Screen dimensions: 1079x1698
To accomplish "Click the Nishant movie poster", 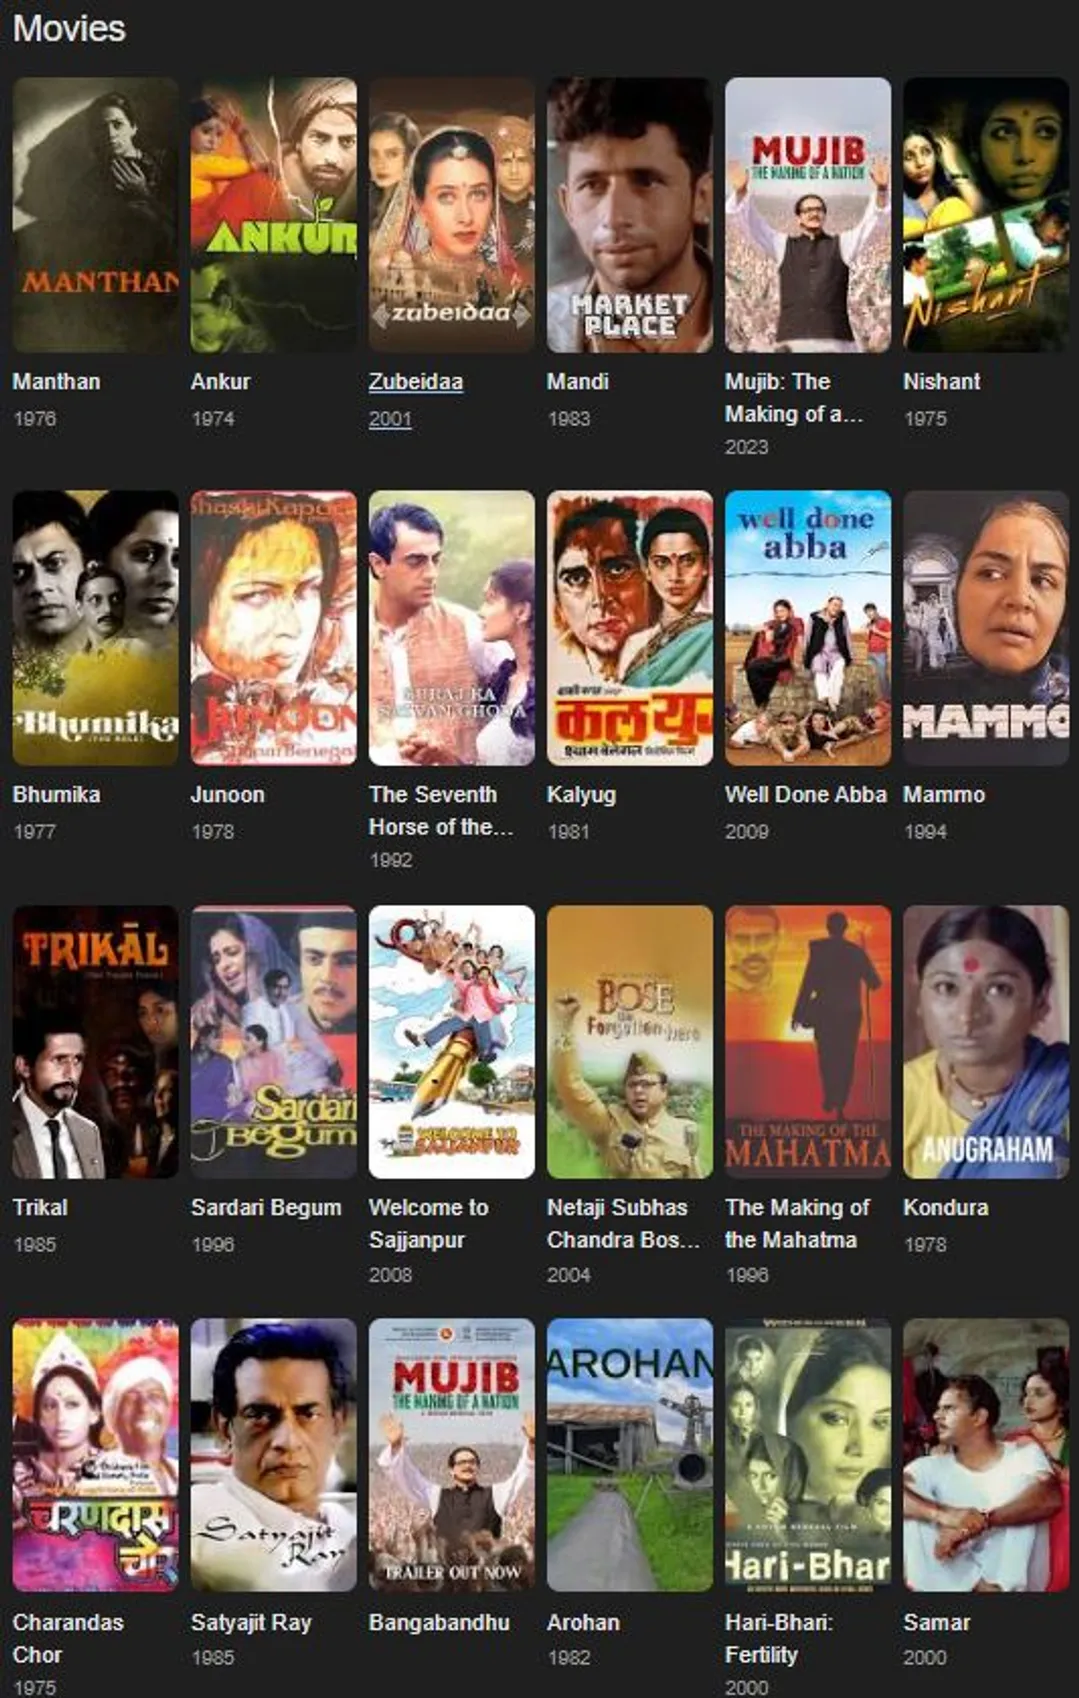I will coord(985,215).
